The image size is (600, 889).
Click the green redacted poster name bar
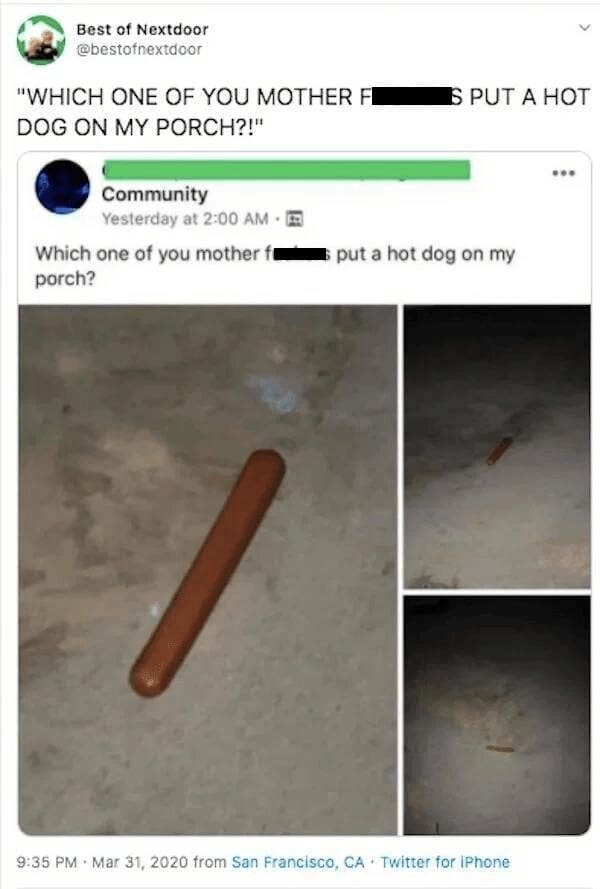click(x=286, y=170)
